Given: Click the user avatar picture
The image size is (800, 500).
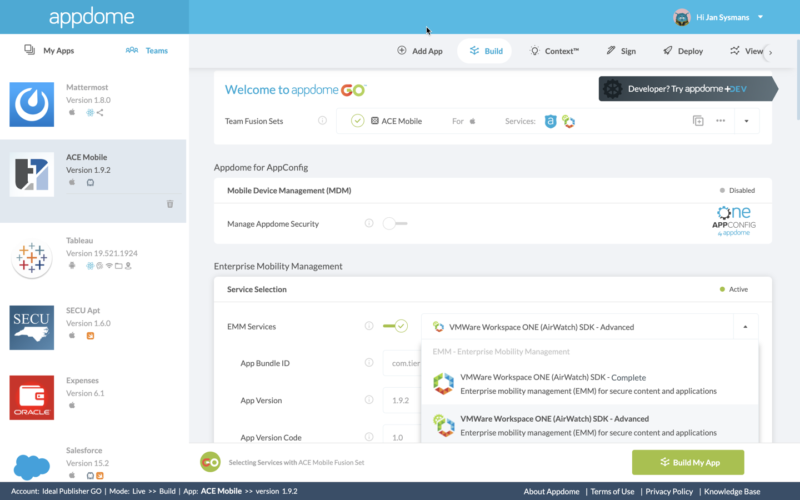Looking at the screenshot, I should [682, 17].
